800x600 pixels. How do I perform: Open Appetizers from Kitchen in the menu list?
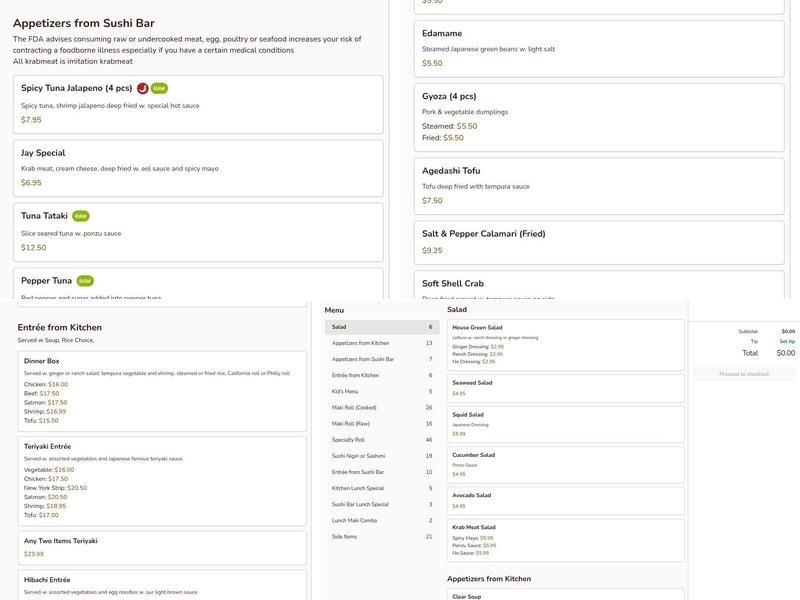coord(381,343)
